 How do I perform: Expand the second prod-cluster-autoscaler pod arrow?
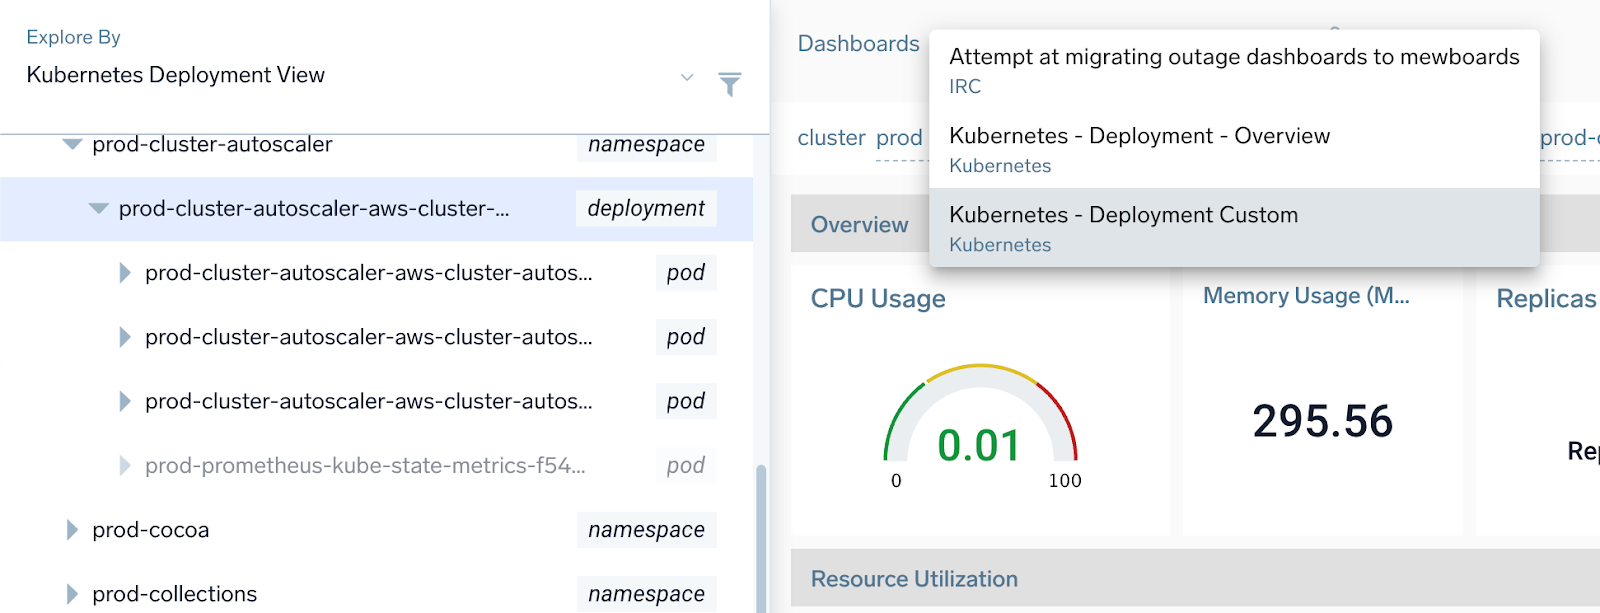(125, 337)
